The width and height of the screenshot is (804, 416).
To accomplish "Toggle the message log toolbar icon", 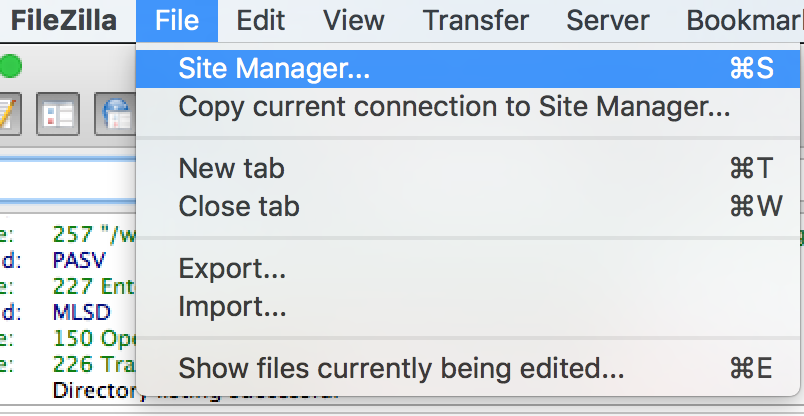I will 9,114.
